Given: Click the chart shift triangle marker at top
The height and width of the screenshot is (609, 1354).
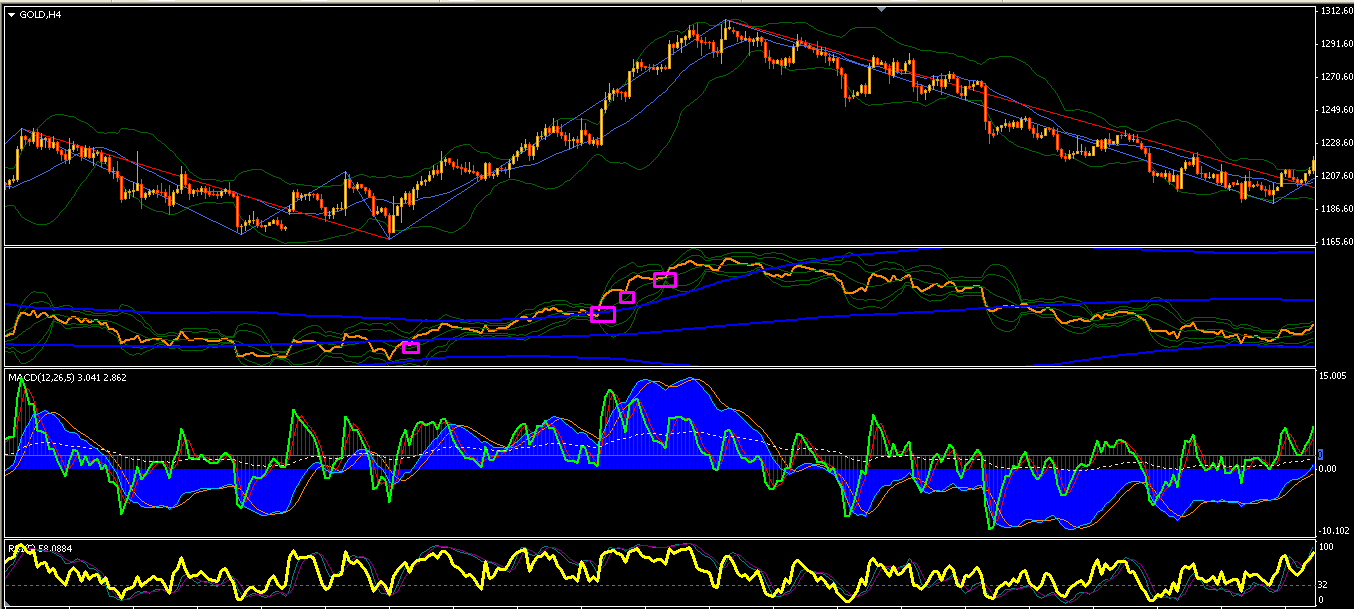Looking at the screenshot, I should click(881, 8).
